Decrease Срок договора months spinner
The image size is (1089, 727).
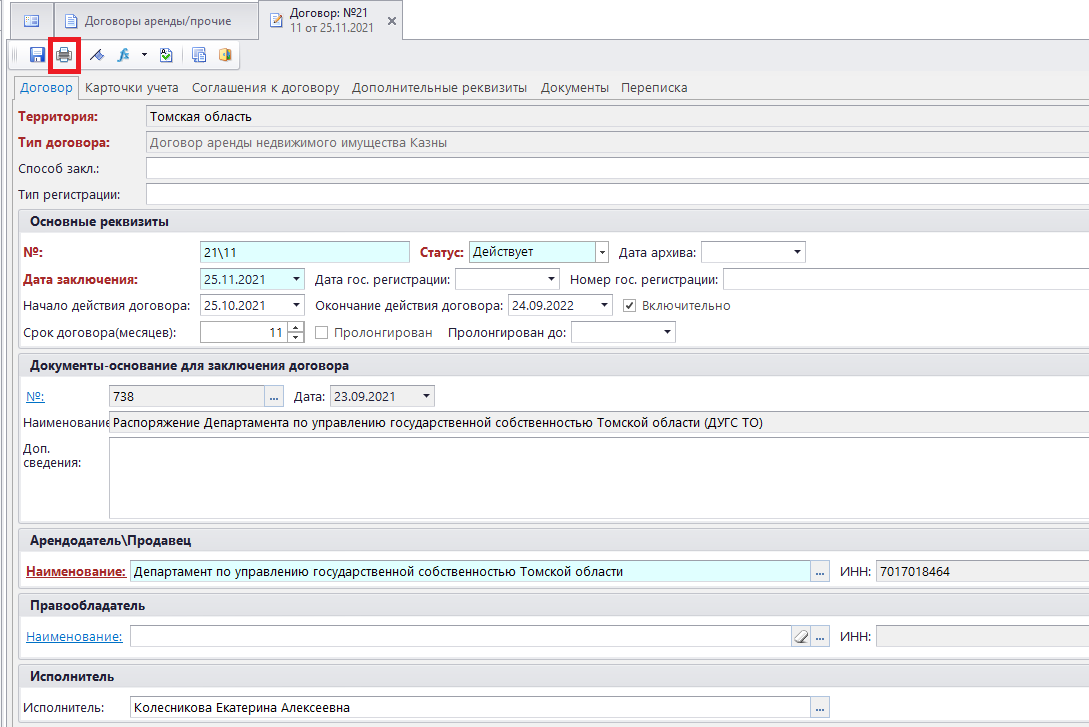296,337
